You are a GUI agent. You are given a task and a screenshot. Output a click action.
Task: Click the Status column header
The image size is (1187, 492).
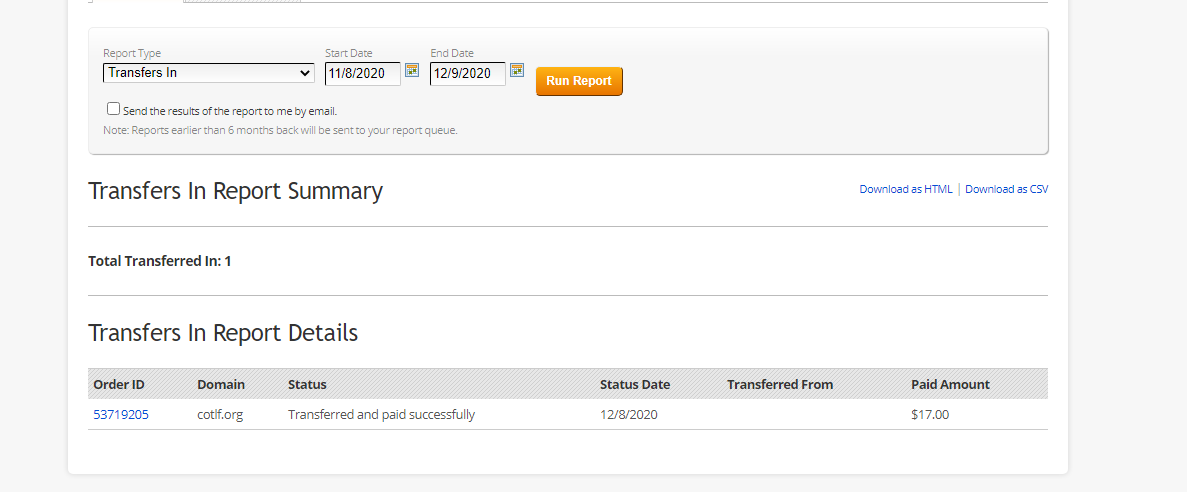coord(307,385)
